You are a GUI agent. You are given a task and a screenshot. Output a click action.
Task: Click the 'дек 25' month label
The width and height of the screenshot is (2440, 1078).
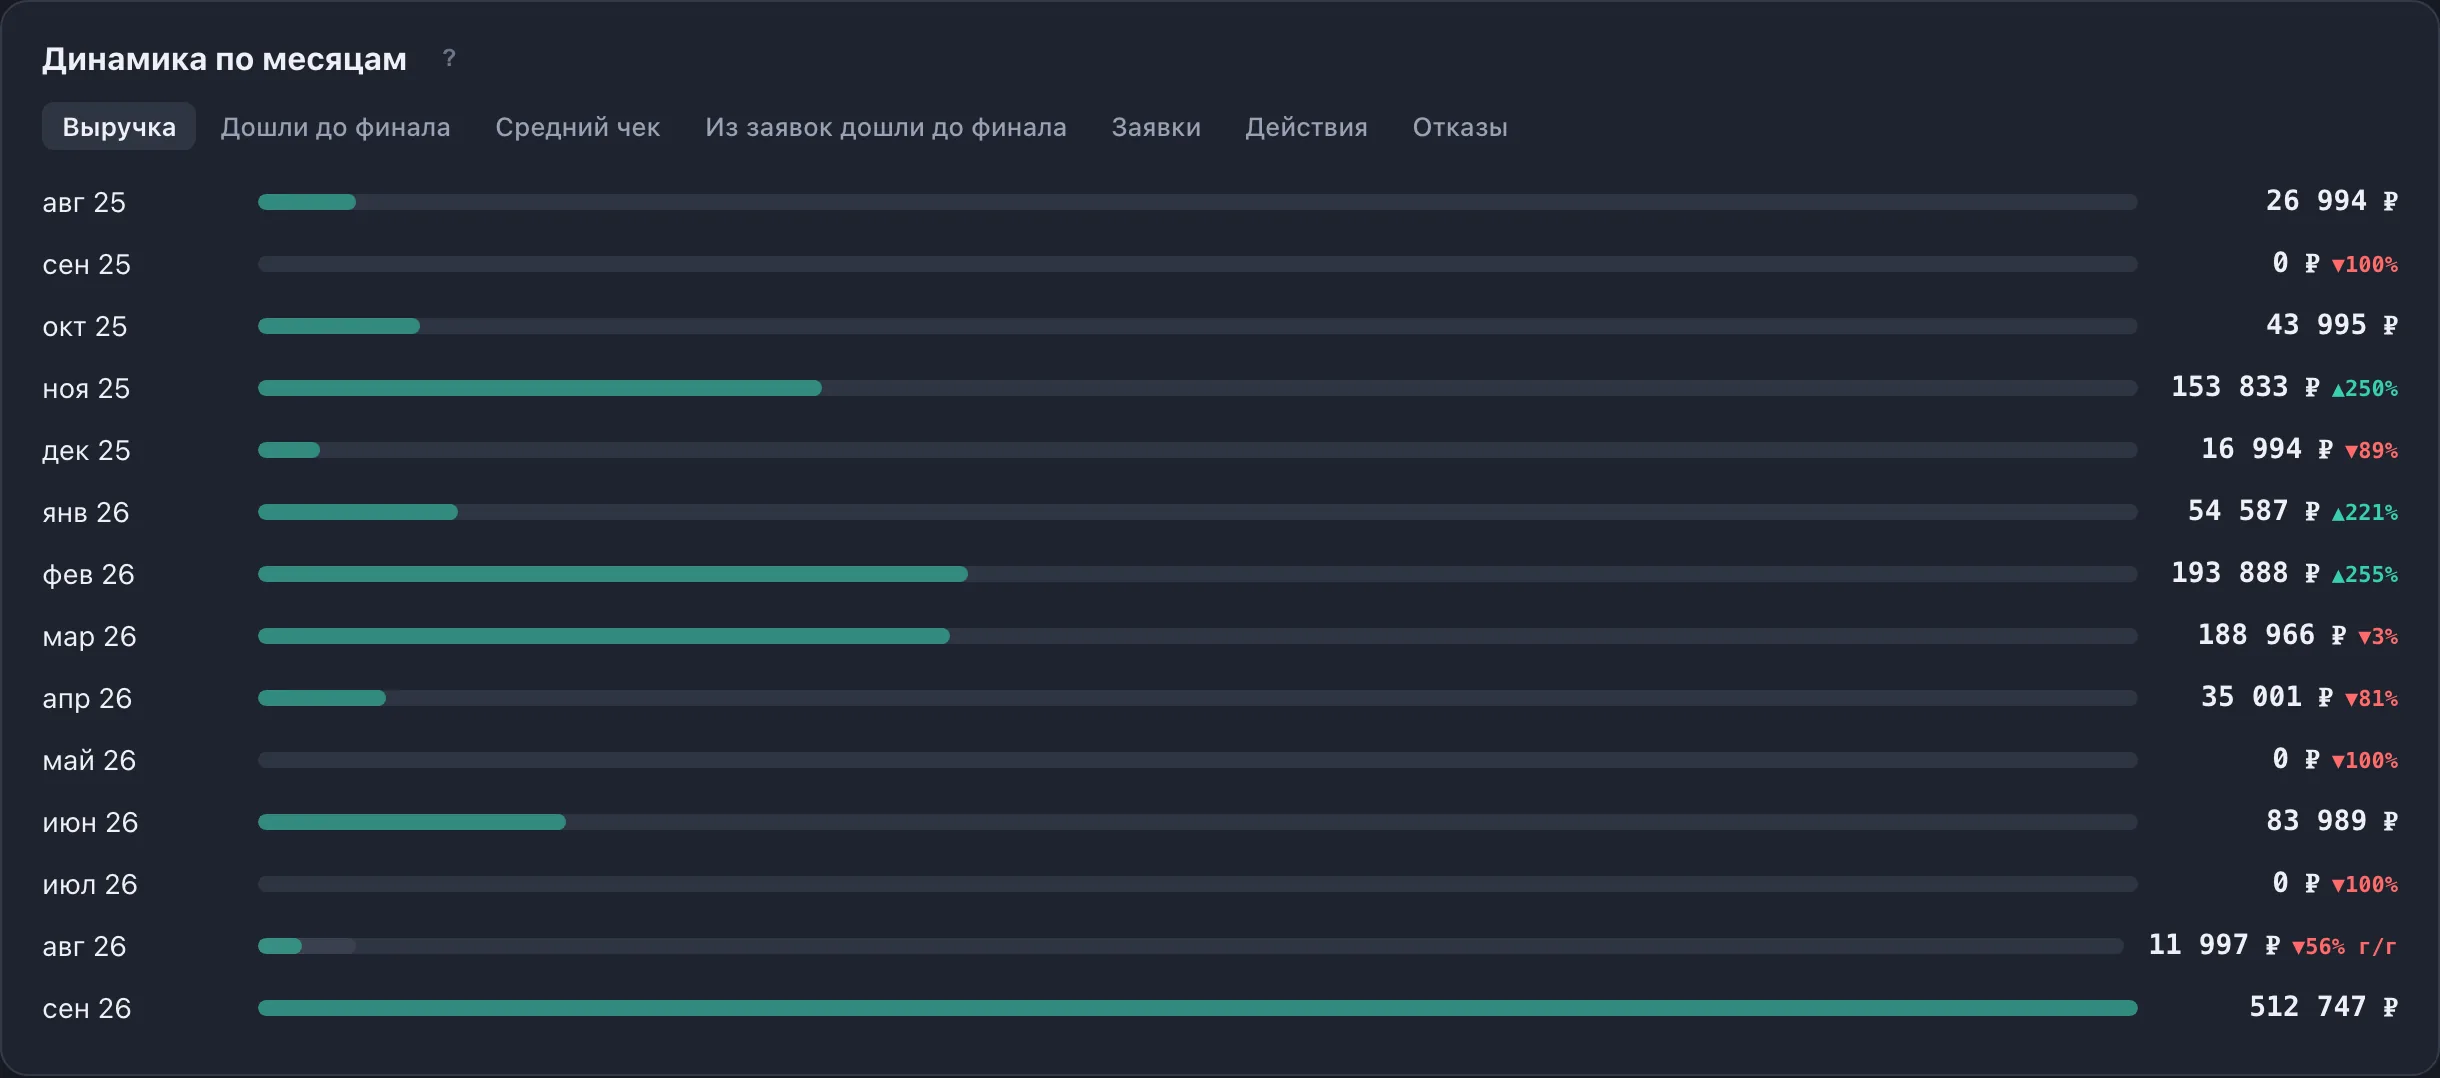pyautogui.click(x=86, y=451)
